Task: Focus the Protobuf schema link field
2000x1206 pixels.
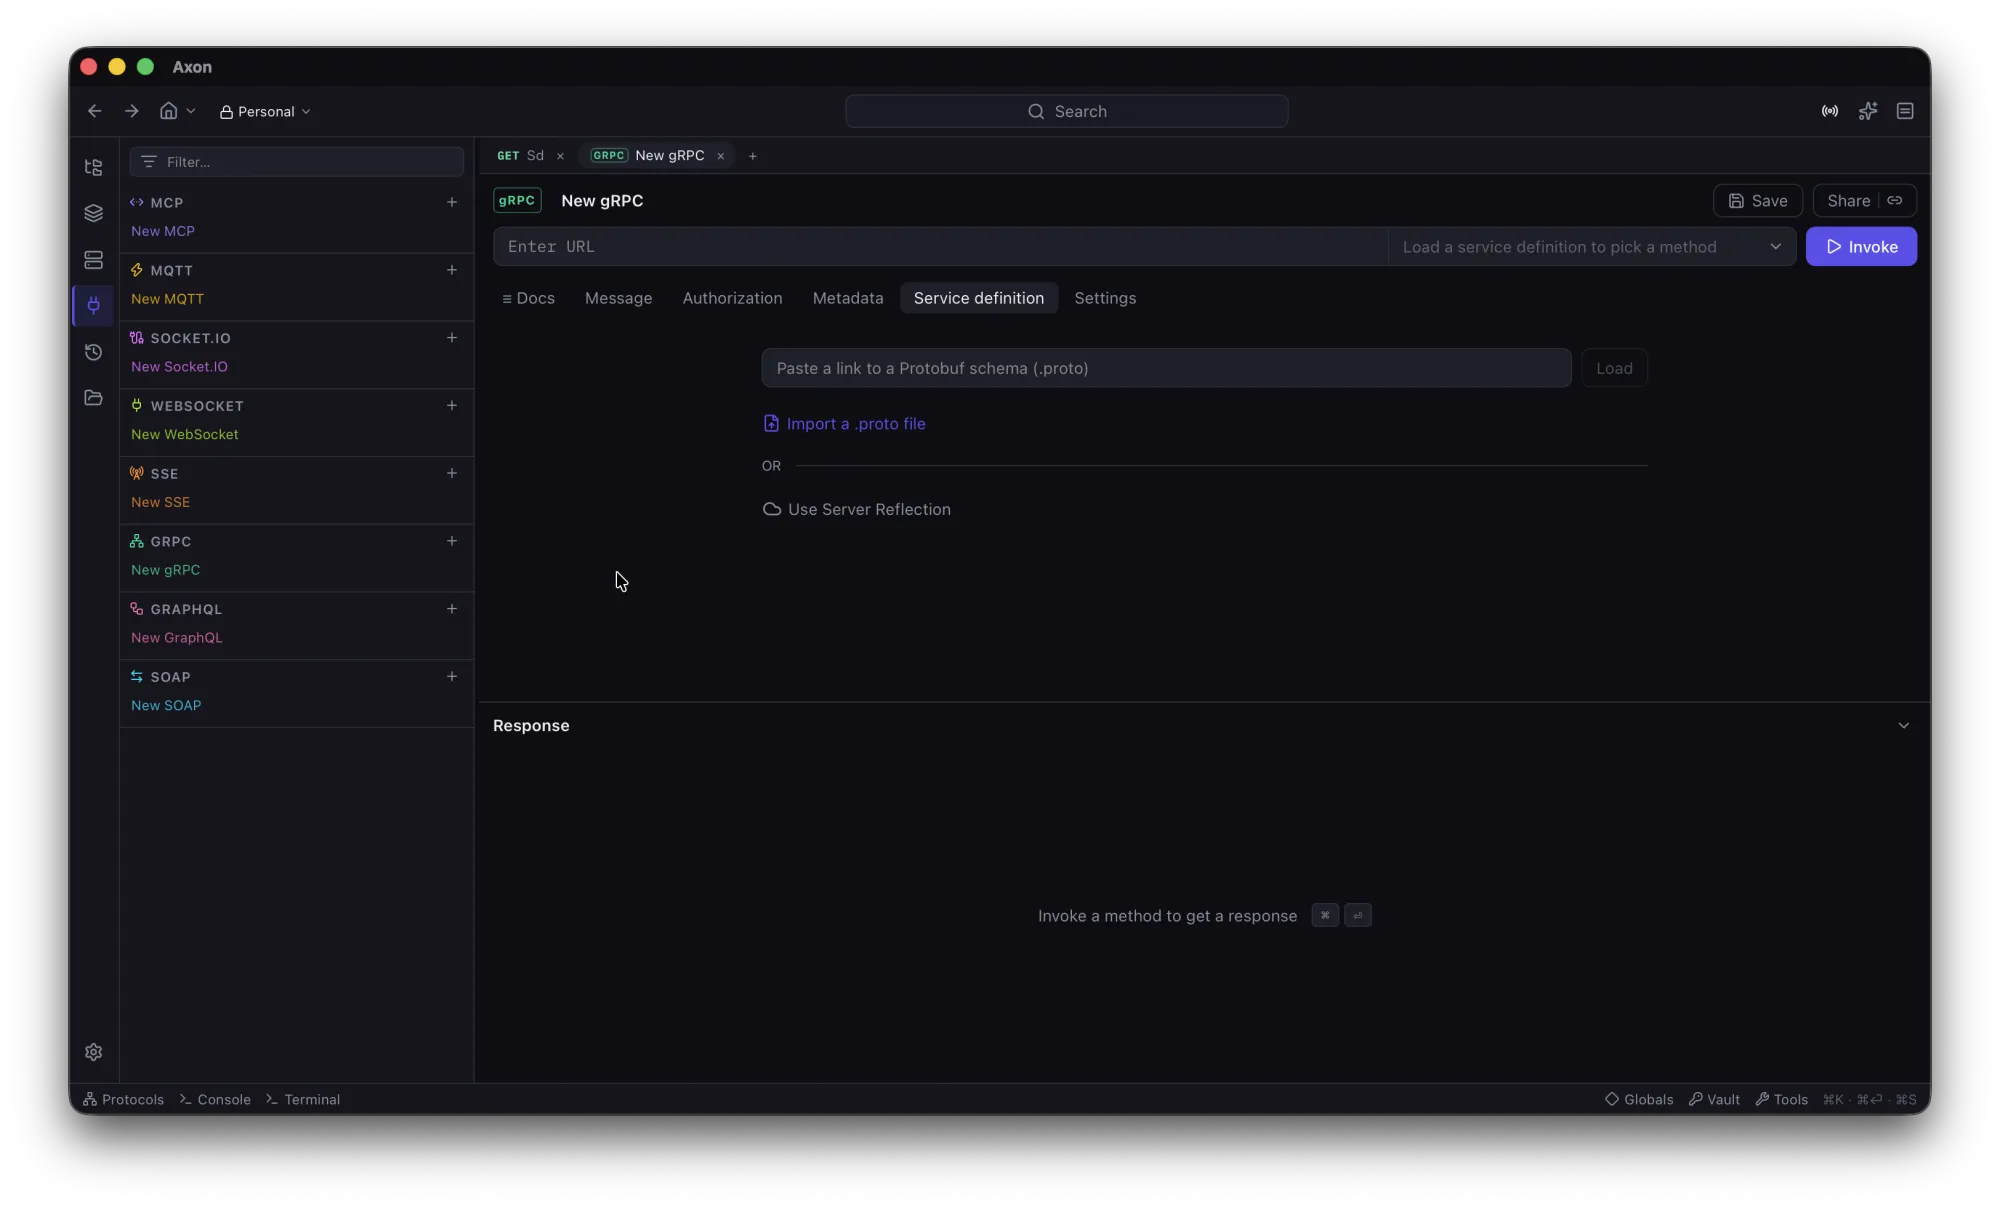Action: pyautogui.click(x=1166, y=368)
